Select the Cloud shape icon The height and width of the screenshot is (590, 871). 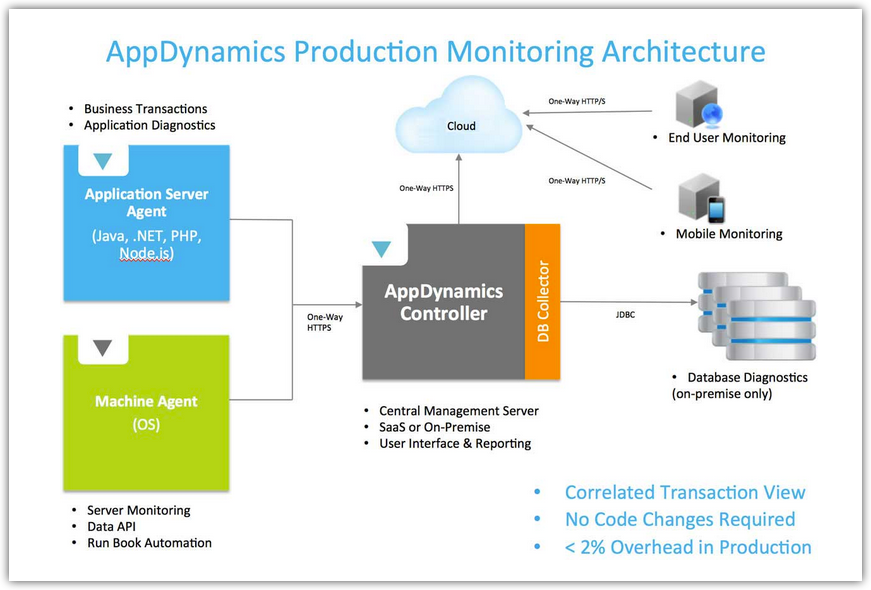click(459, 123)
